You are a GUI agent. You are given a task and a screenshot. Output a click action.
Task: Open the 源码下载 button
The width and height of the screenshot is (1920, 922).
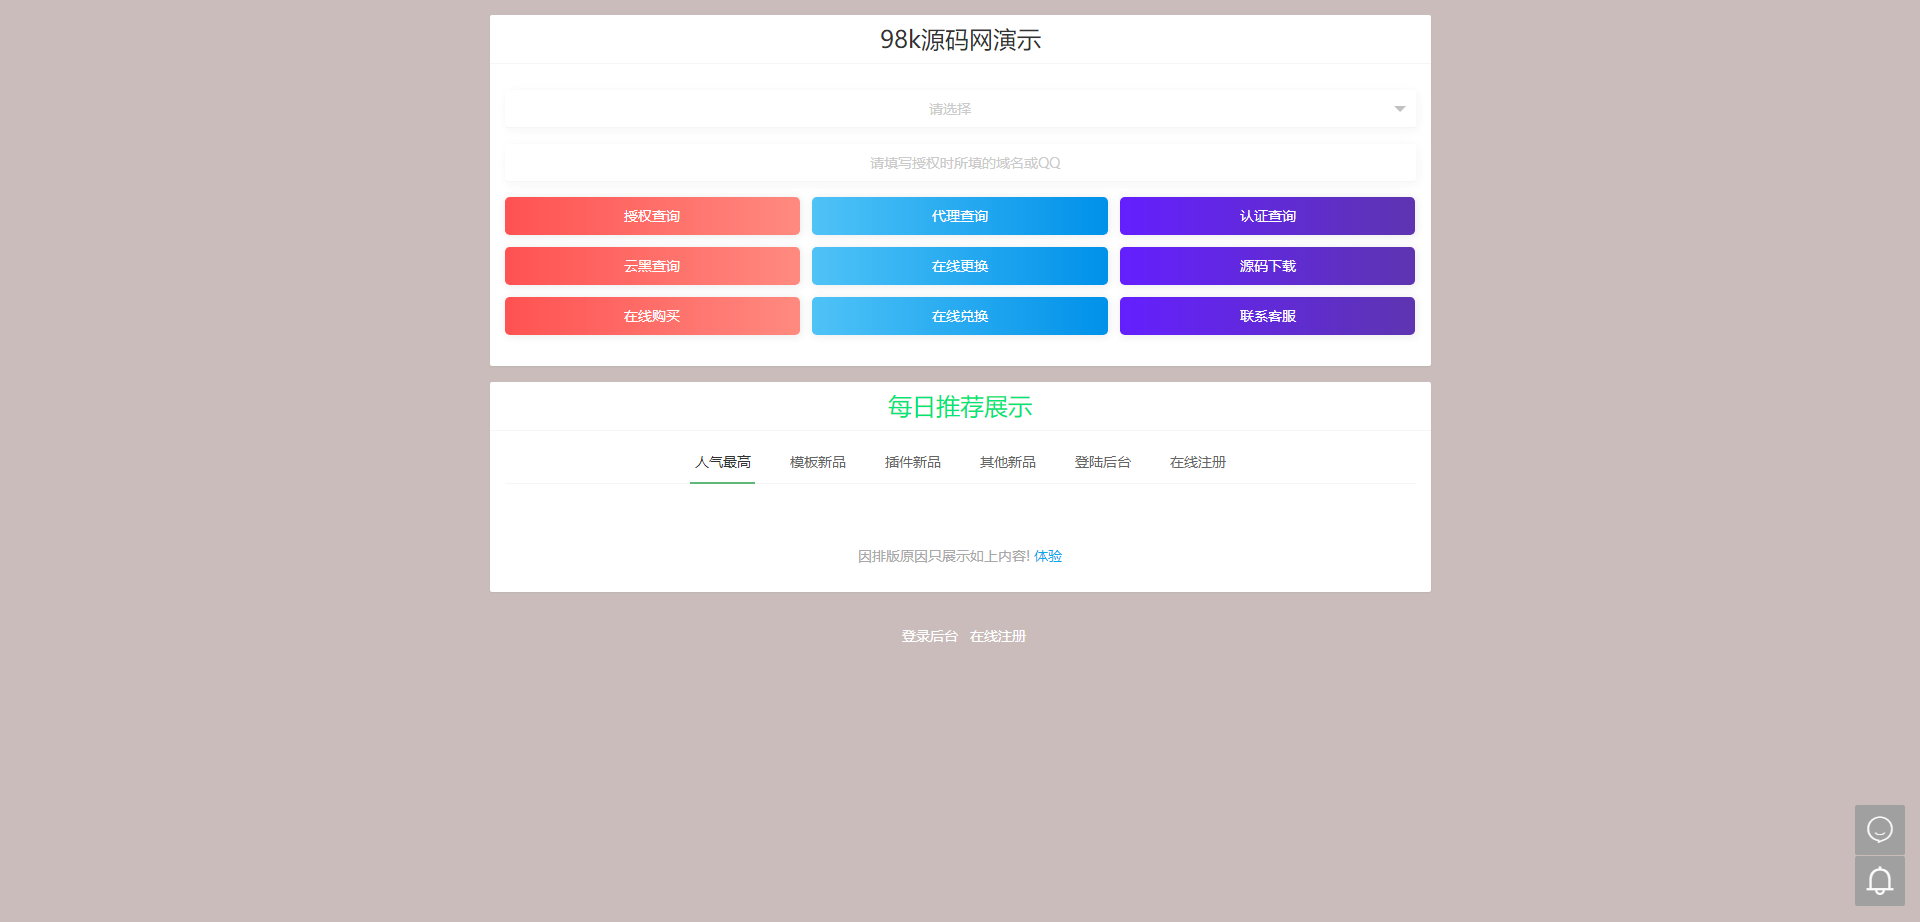click(x=1267, y=266)
